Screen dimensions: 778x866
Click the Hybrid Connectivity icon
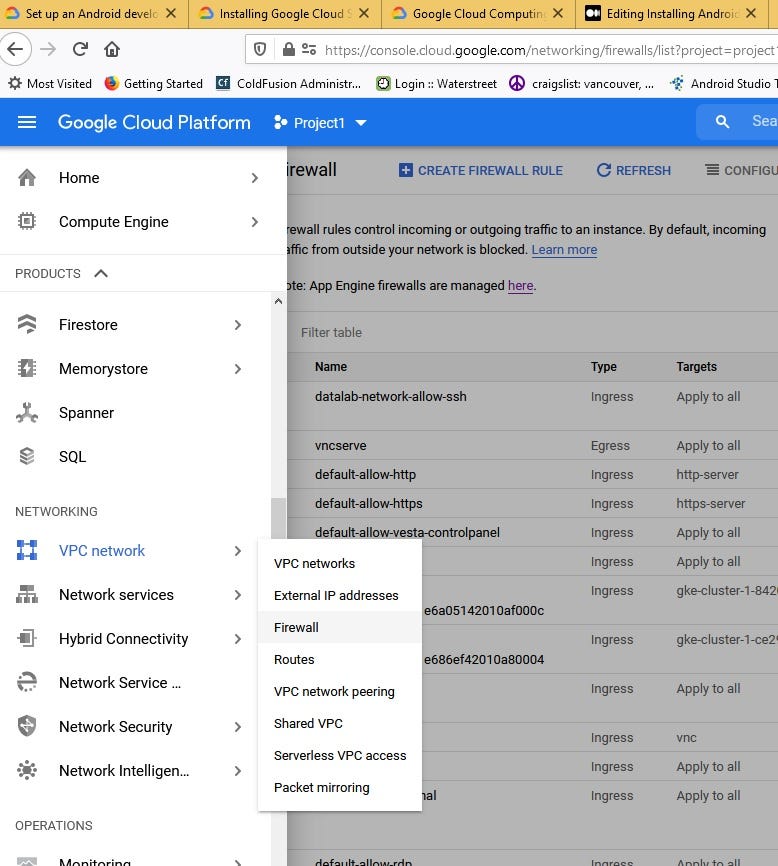point(27,638)
